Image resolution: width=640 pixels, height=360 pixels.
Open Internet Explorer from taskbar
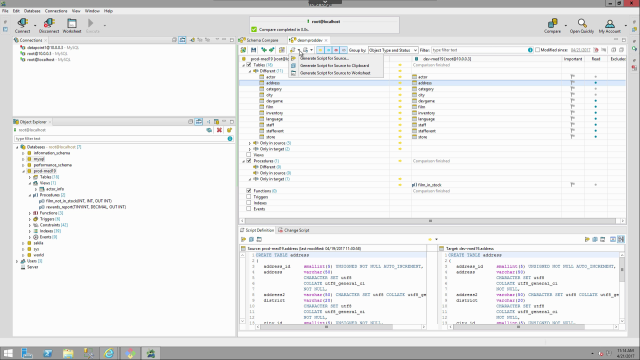click(109, 353)
